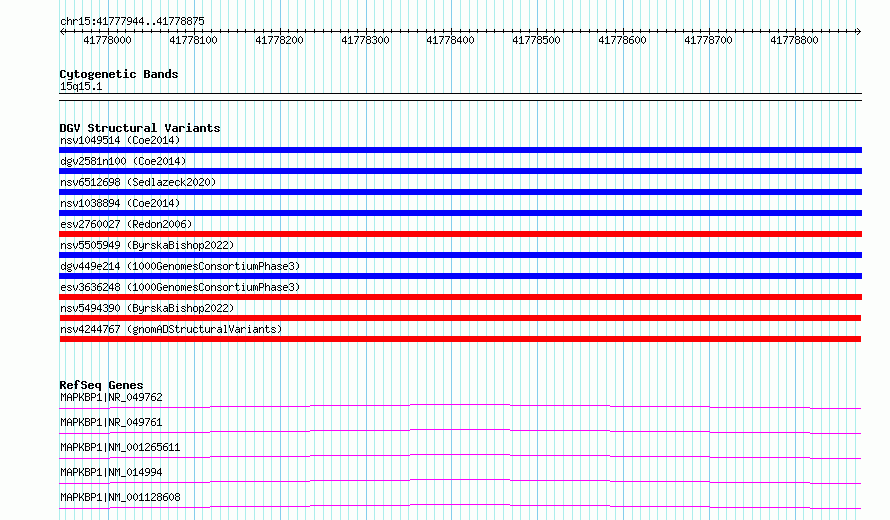Click the left arrow end of the ruler
This screenshot has height=520, width=890.
62,31
